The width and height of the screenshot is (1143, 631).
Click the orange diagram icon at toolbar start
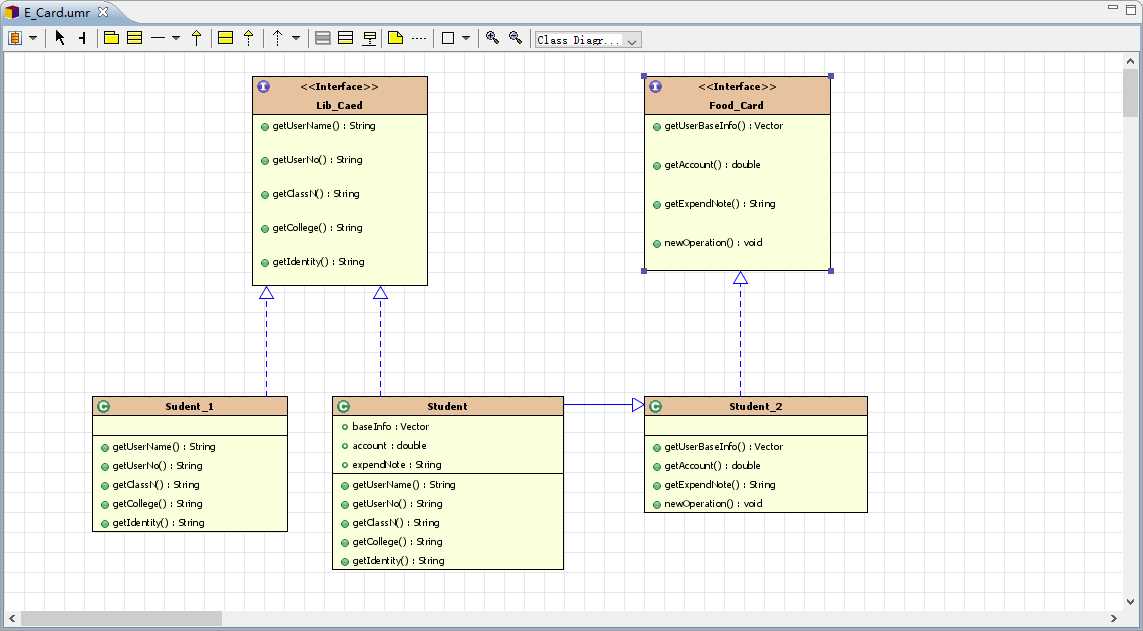(15, 38)
